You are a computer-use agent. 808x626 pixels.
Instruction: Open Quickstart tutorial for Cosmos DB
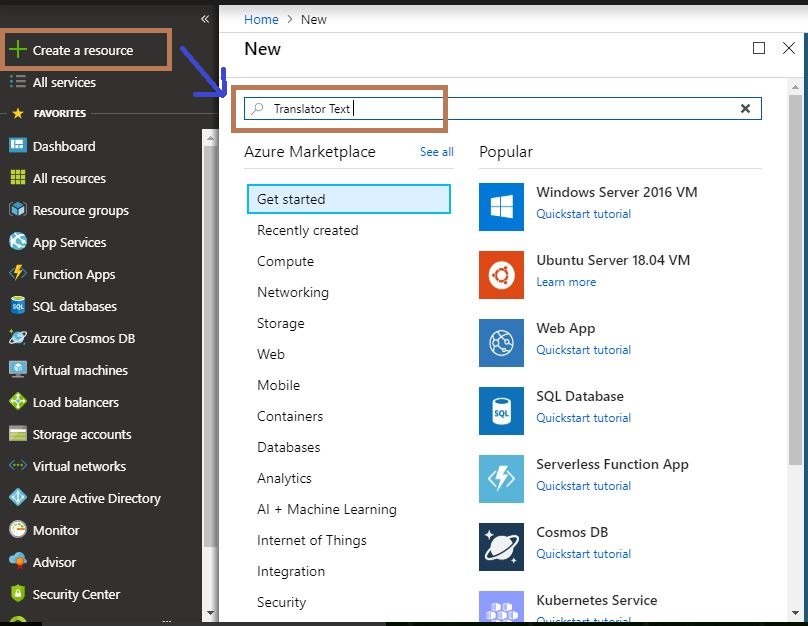[x=583, y=554]
